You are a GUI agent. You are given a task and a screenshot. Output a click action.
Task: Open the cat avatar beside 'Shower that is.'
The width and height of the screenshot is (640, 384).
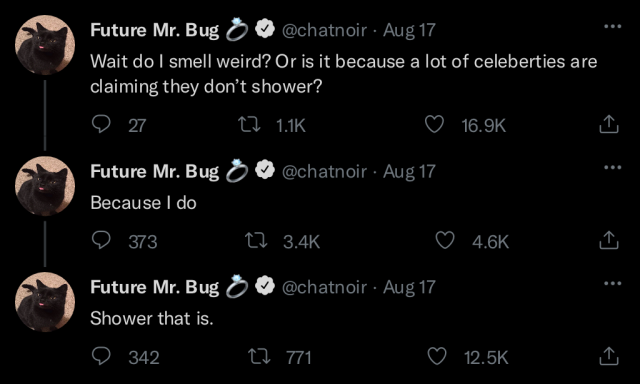point(45,302)
